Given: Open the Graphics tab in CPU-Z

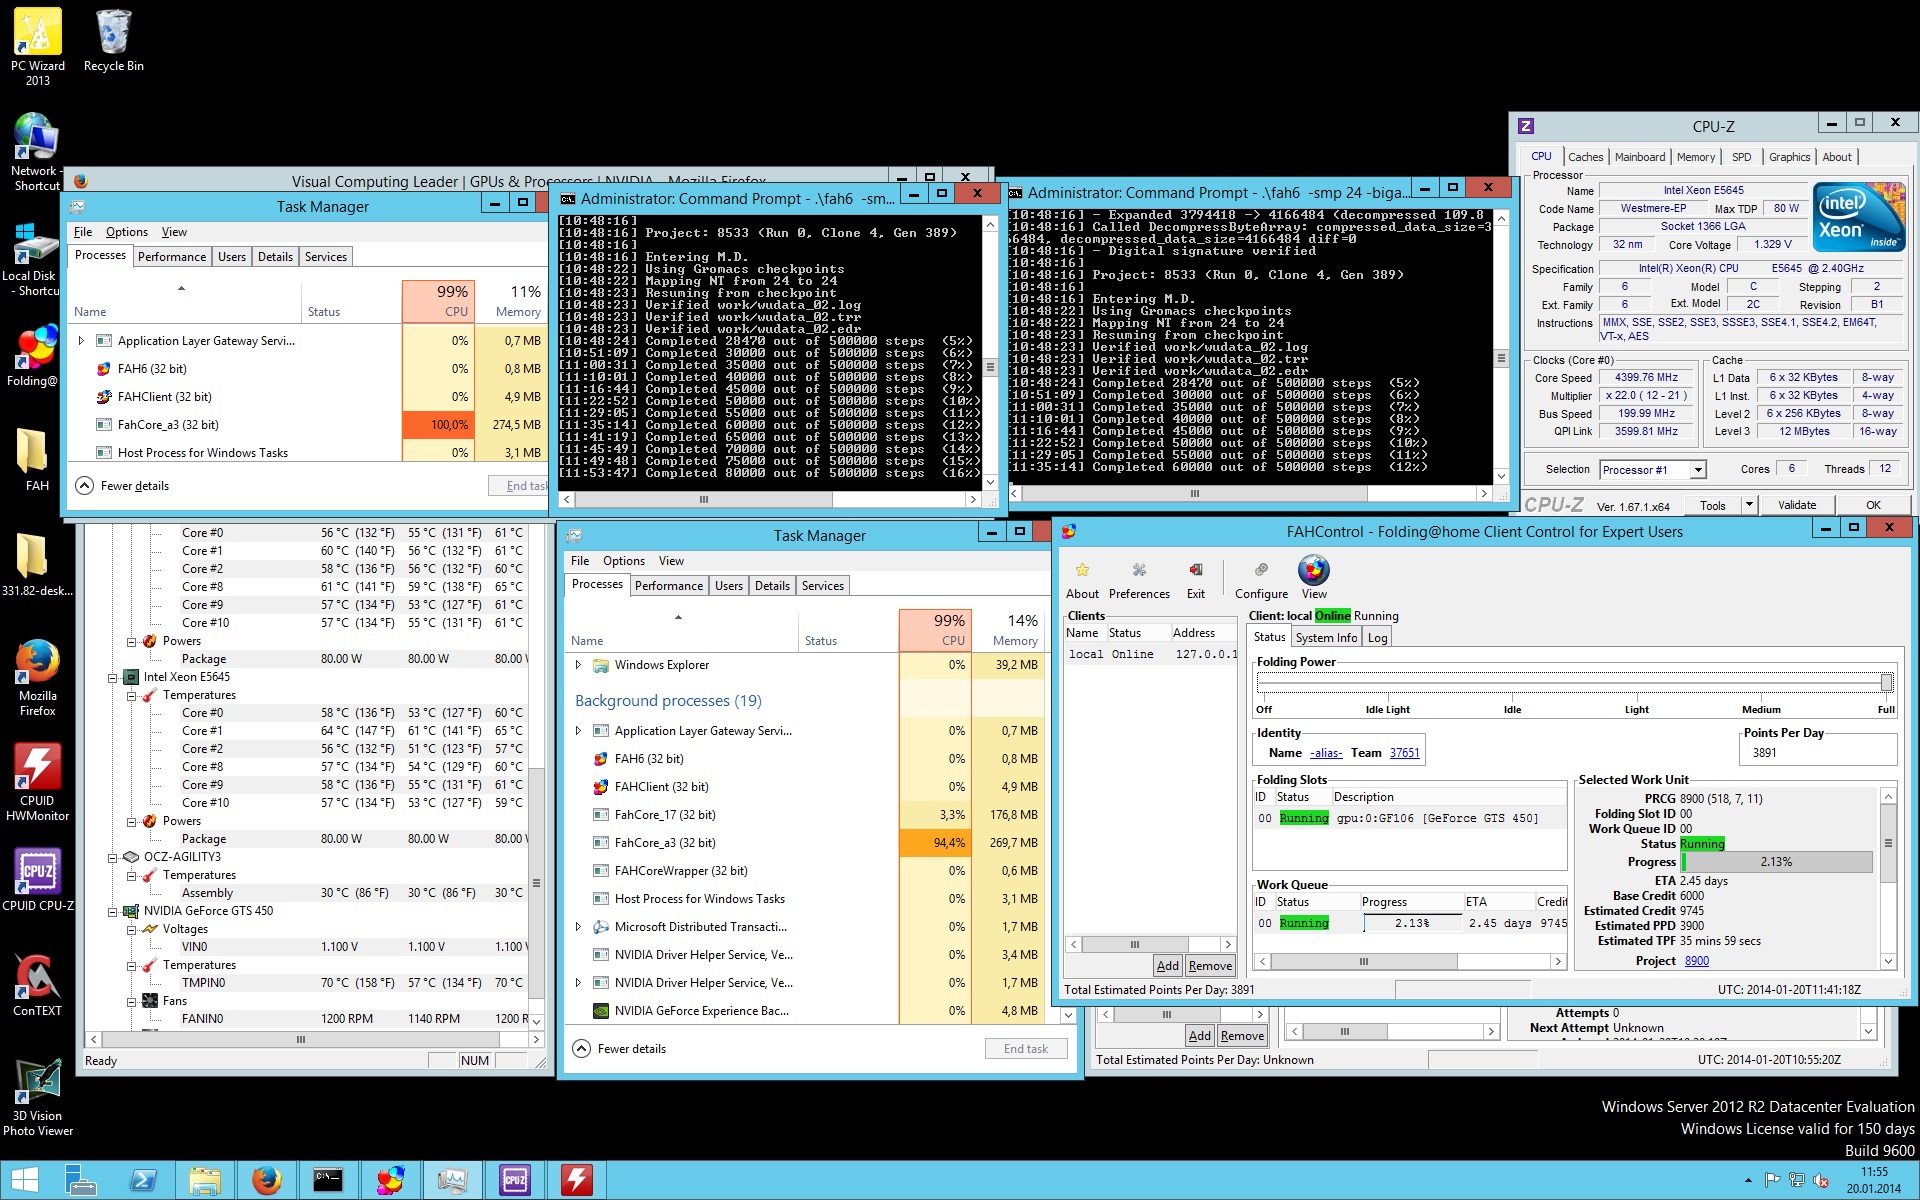Looking at the screenshot, I should pyautogui.click(x=1789, y=157).
